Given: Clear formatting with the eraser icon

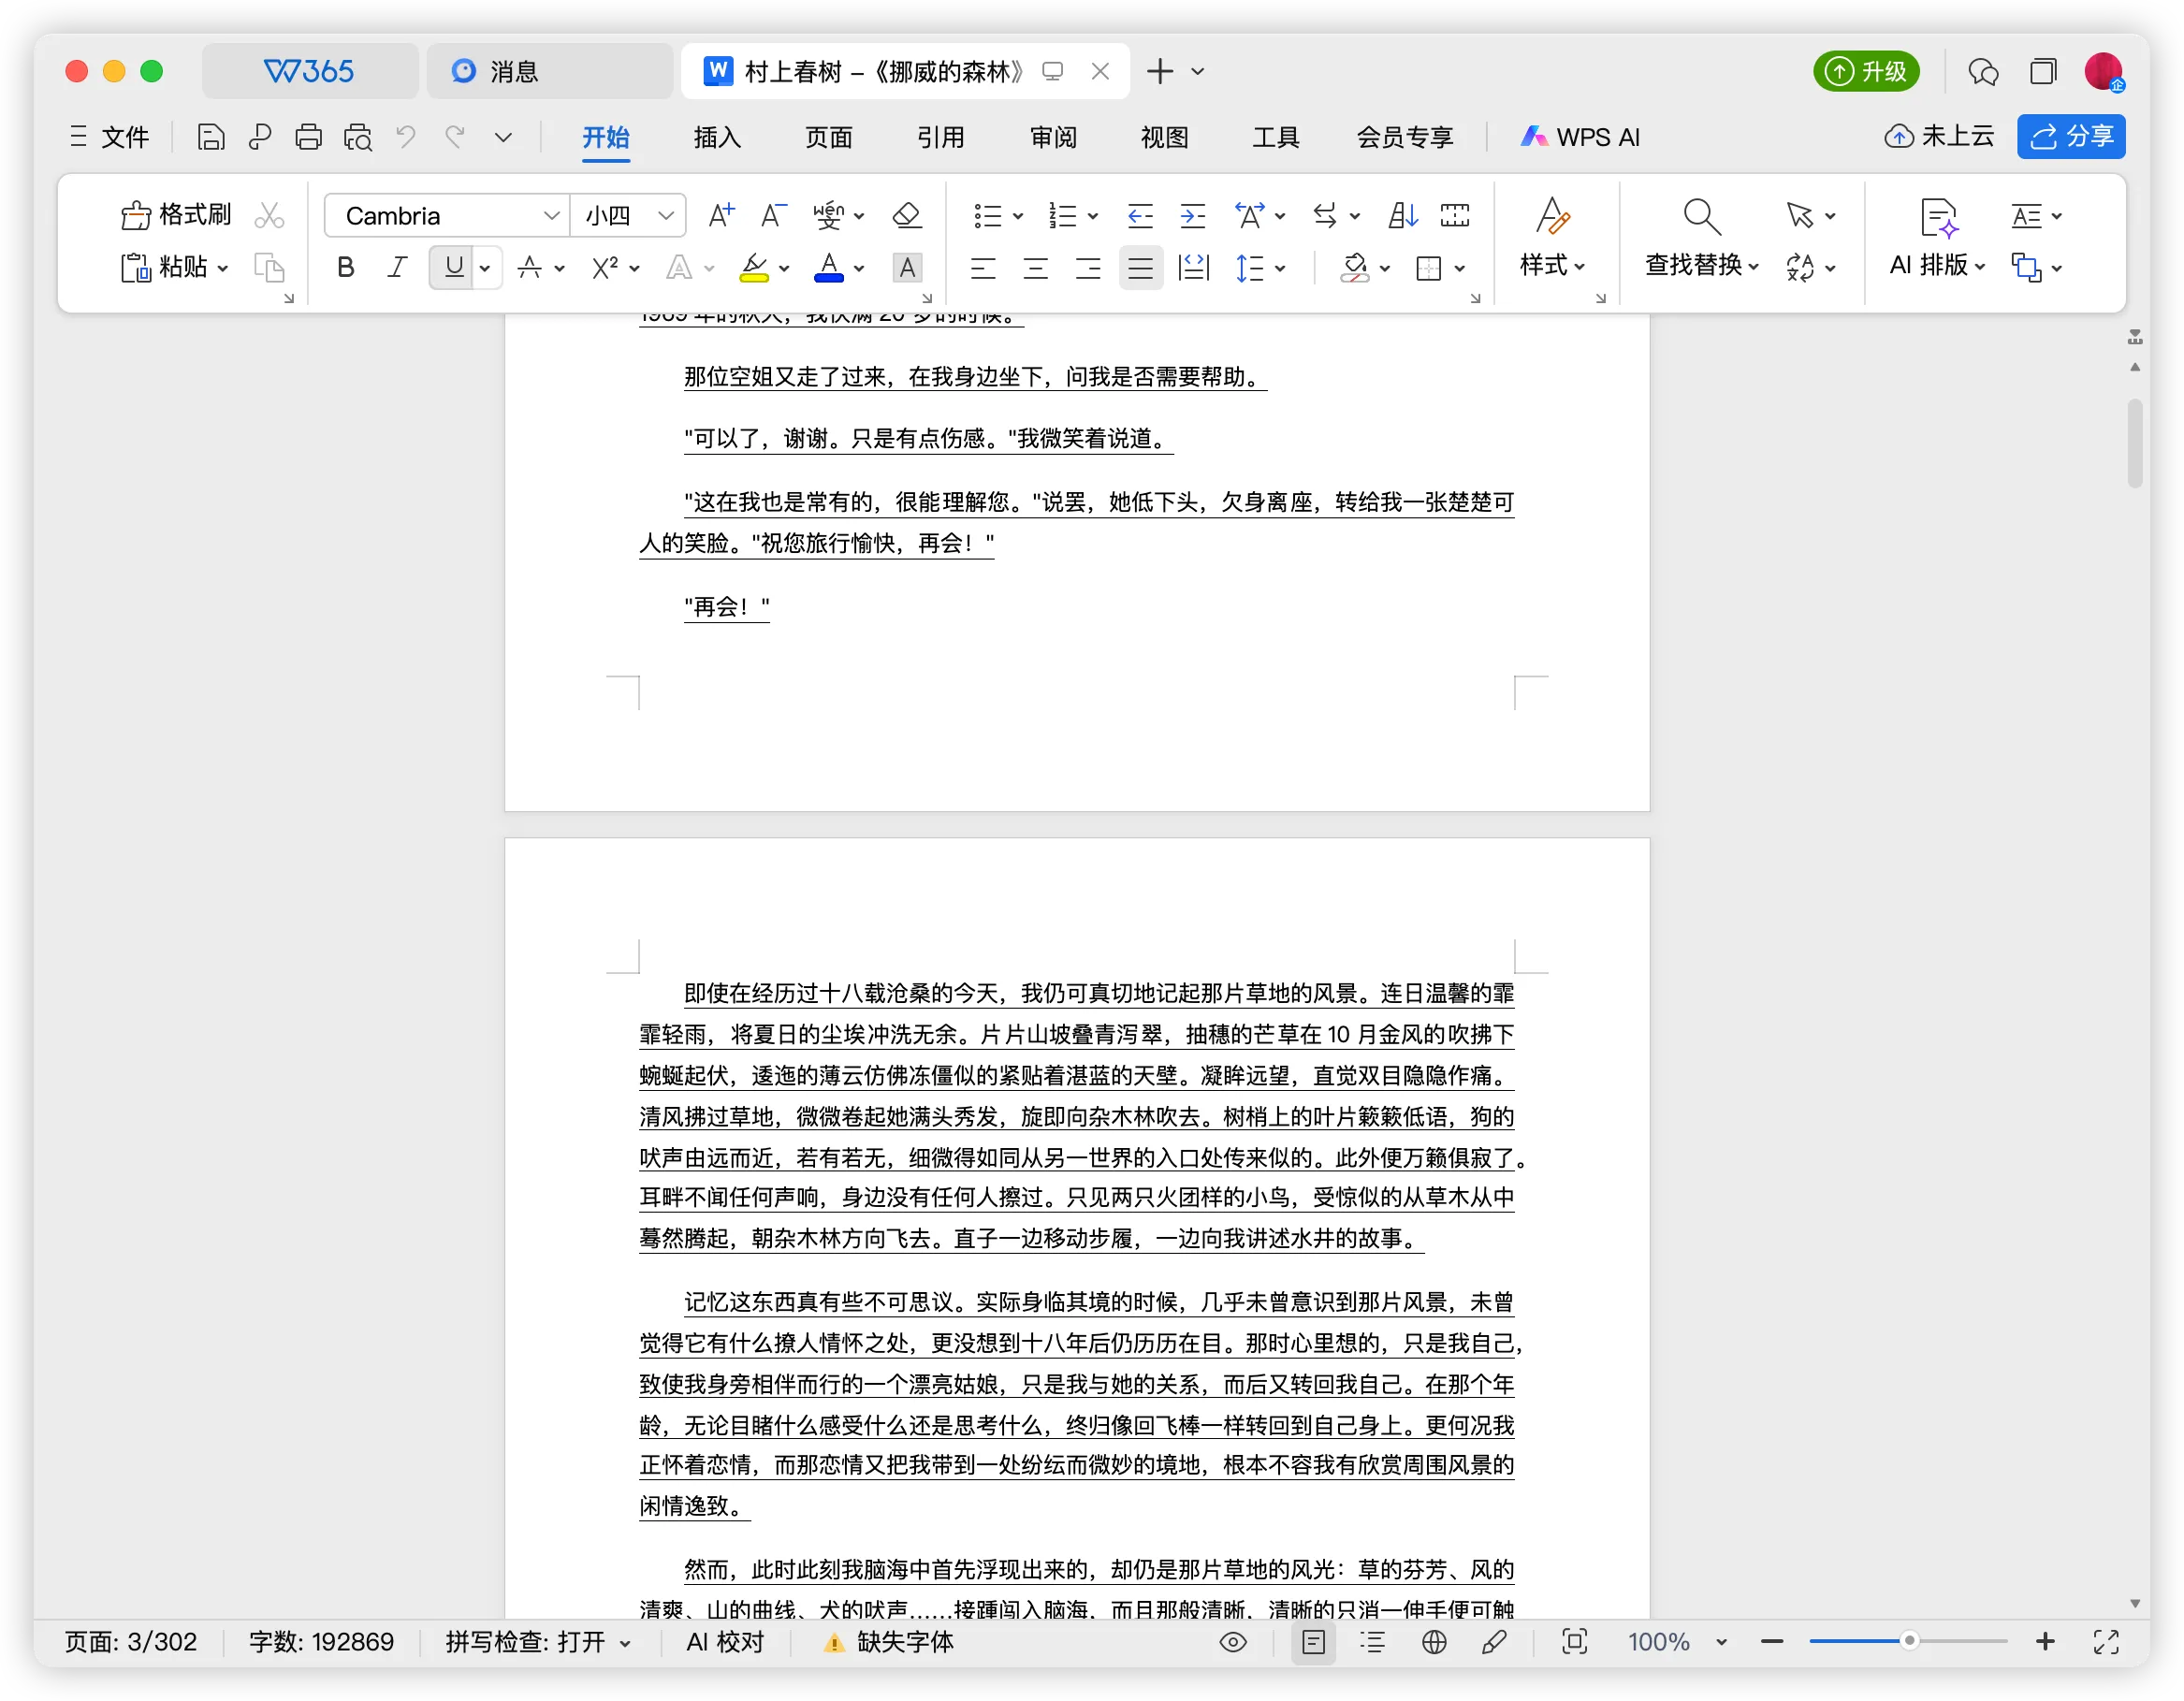Looking at the screenshot, I should pos(907,215).
